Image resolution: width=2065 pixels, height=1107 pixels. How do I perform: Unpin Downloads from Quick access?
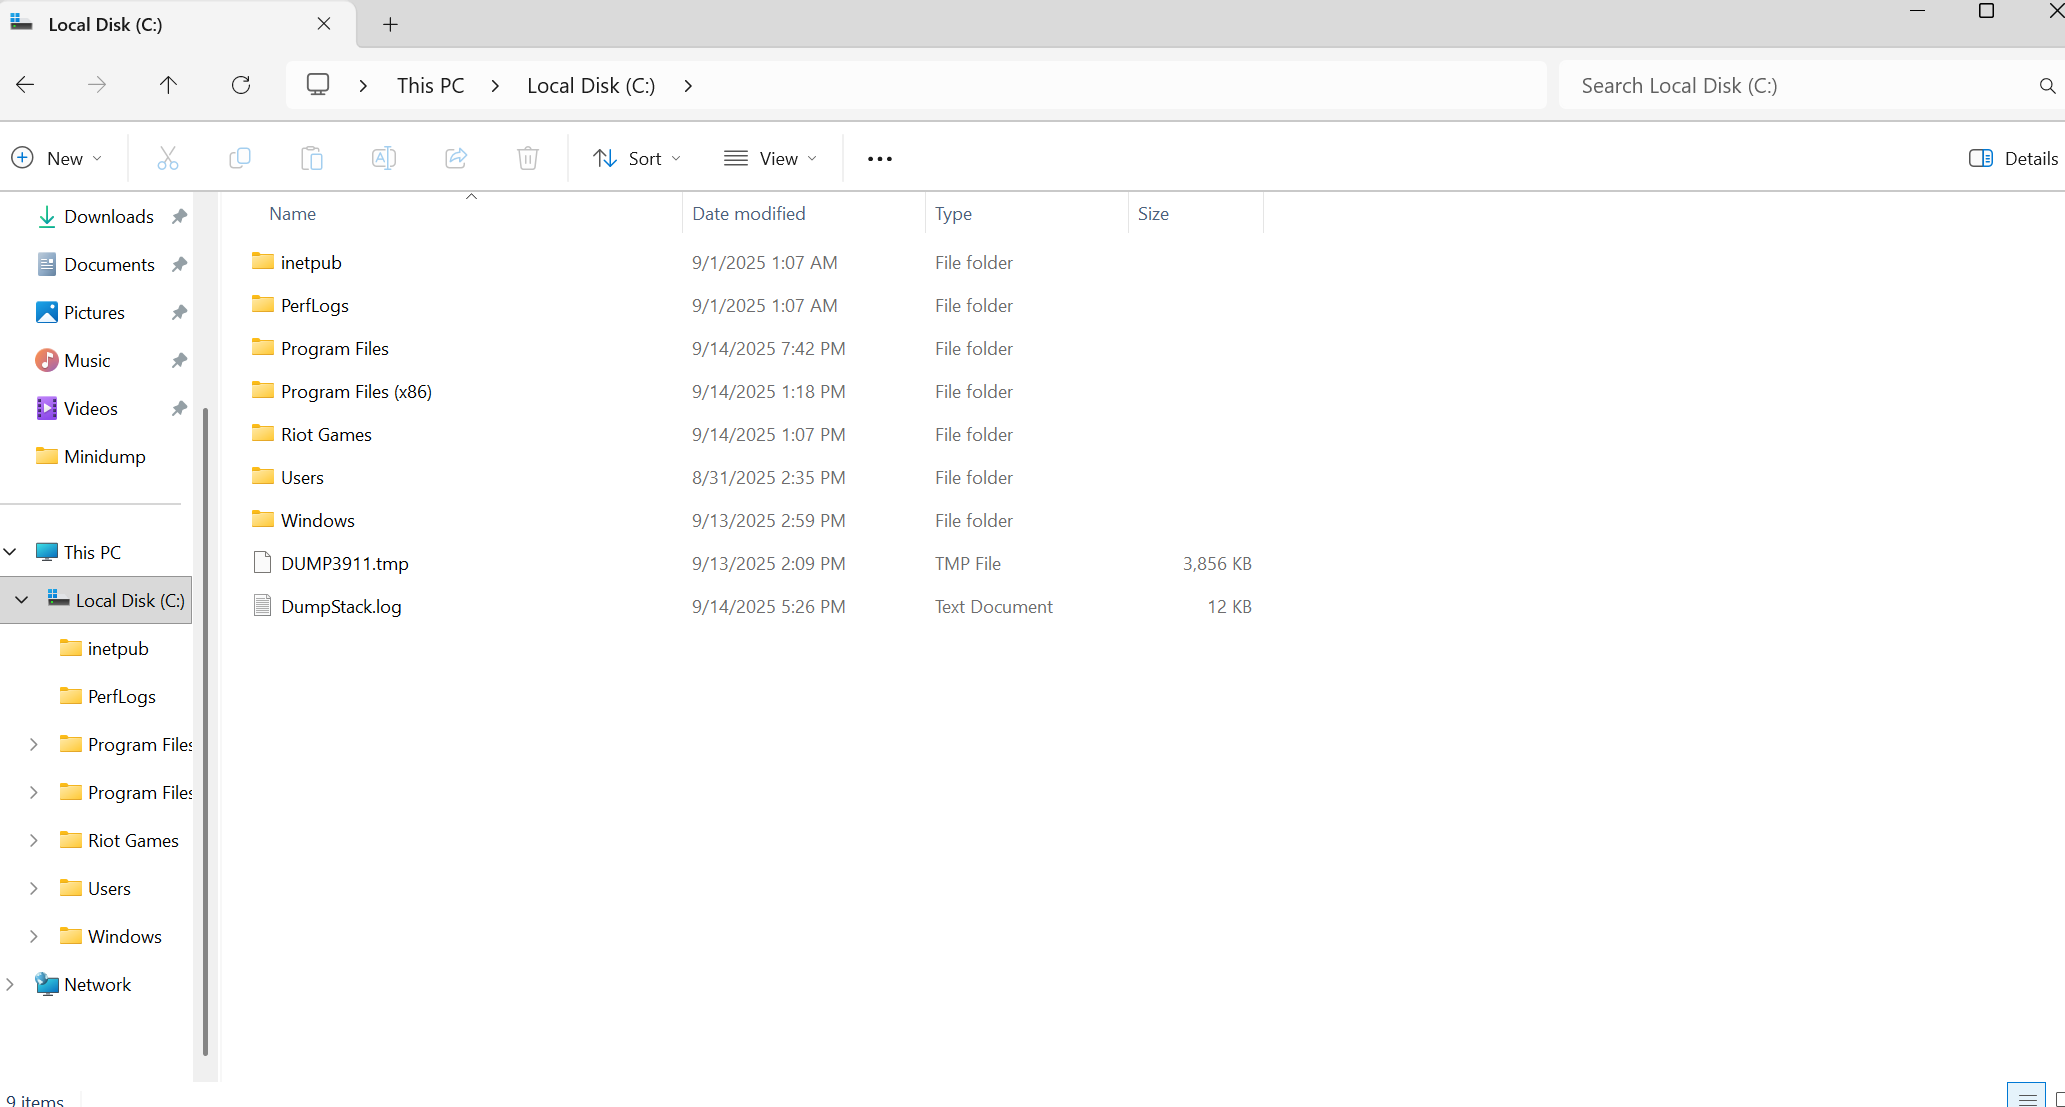[x=179, y=216]
